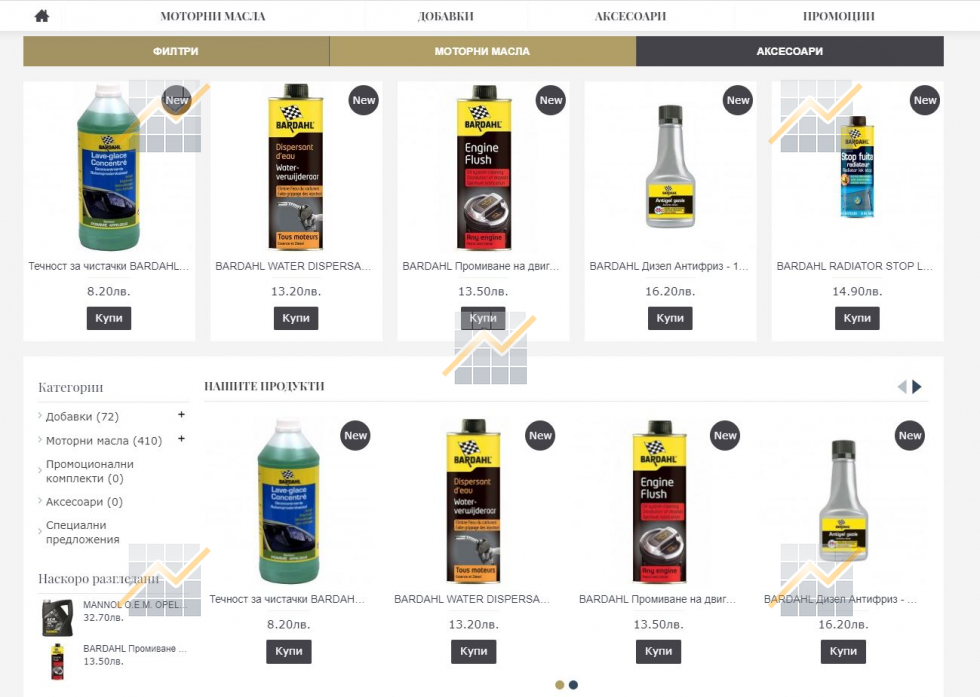Viewport: 980px width, 697px height.
Task: Buy the 8.20лв. washer fluid in top row
Action: click(109, 318)
